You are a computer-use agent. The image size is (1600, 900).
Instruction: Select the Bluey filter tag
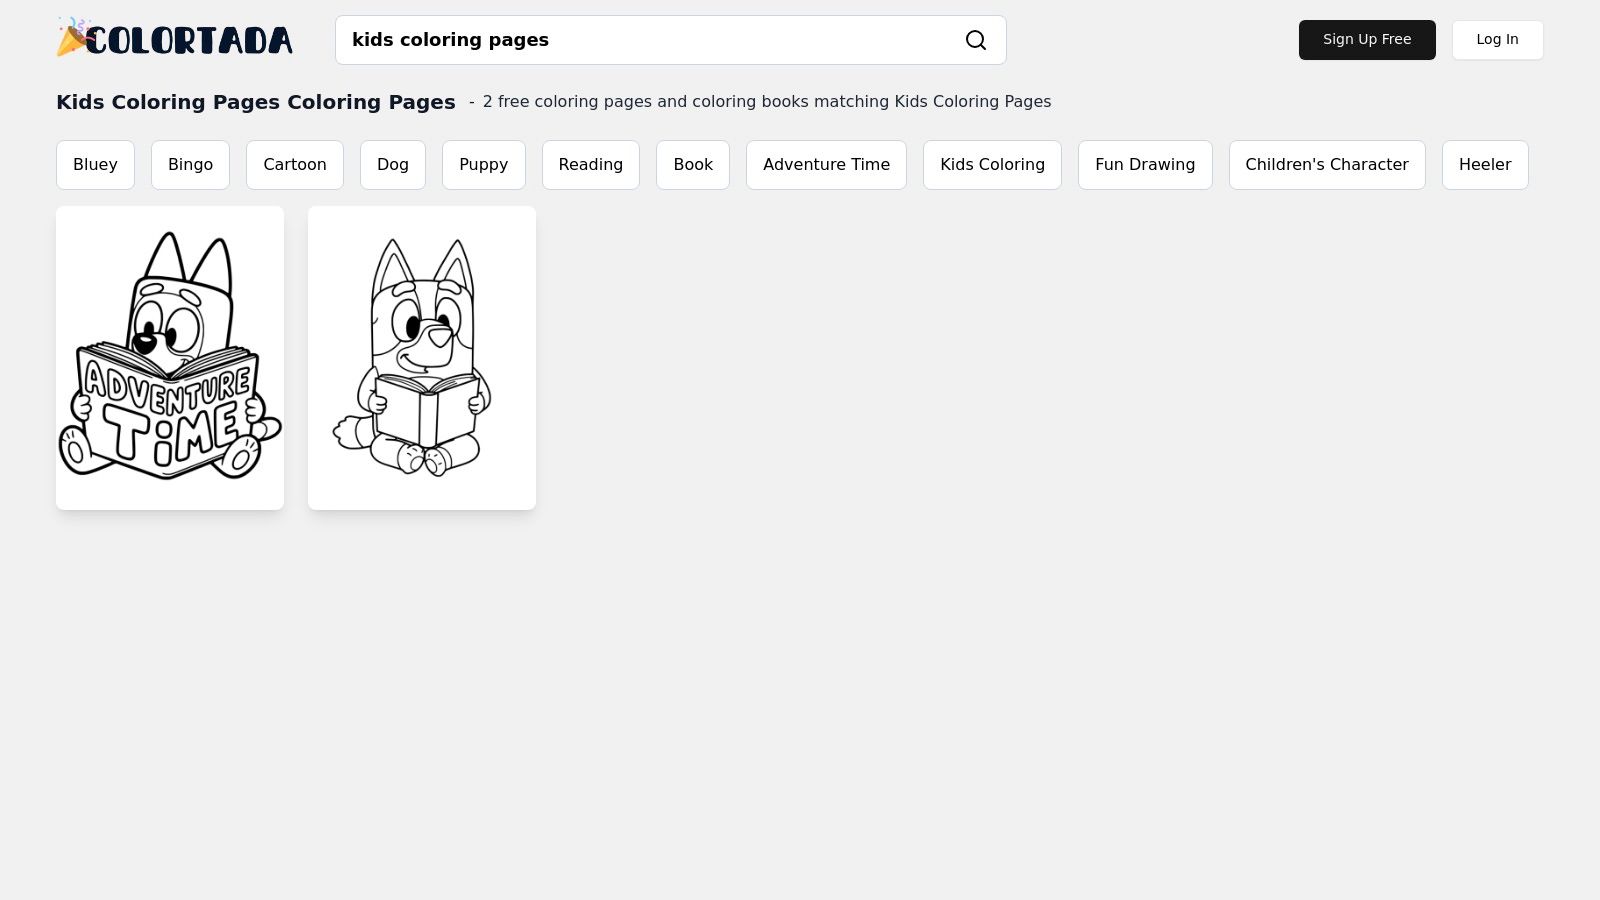click(95, 164)
